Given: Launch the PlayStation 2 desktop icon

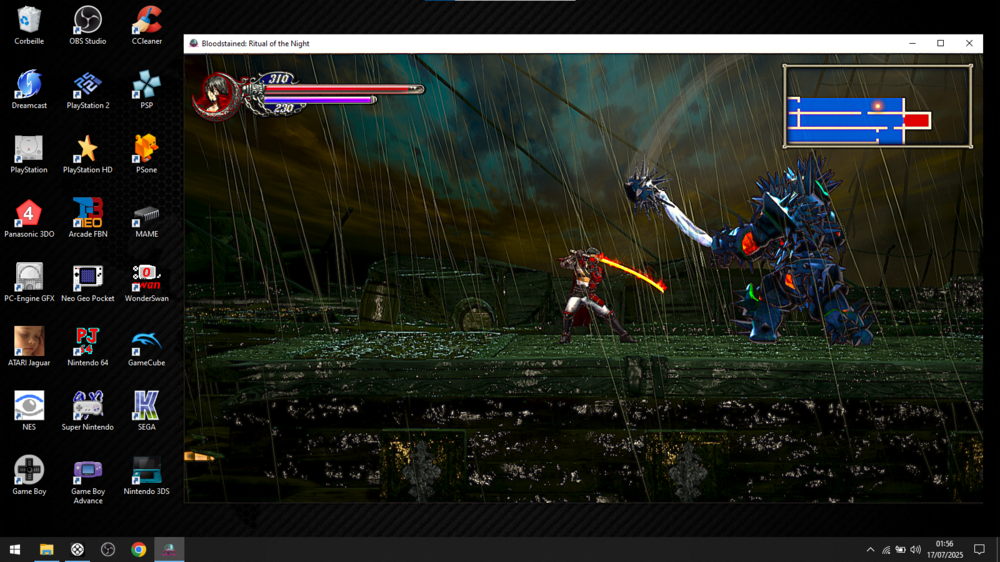Looking at the screenshot, I should coord(88,85).
